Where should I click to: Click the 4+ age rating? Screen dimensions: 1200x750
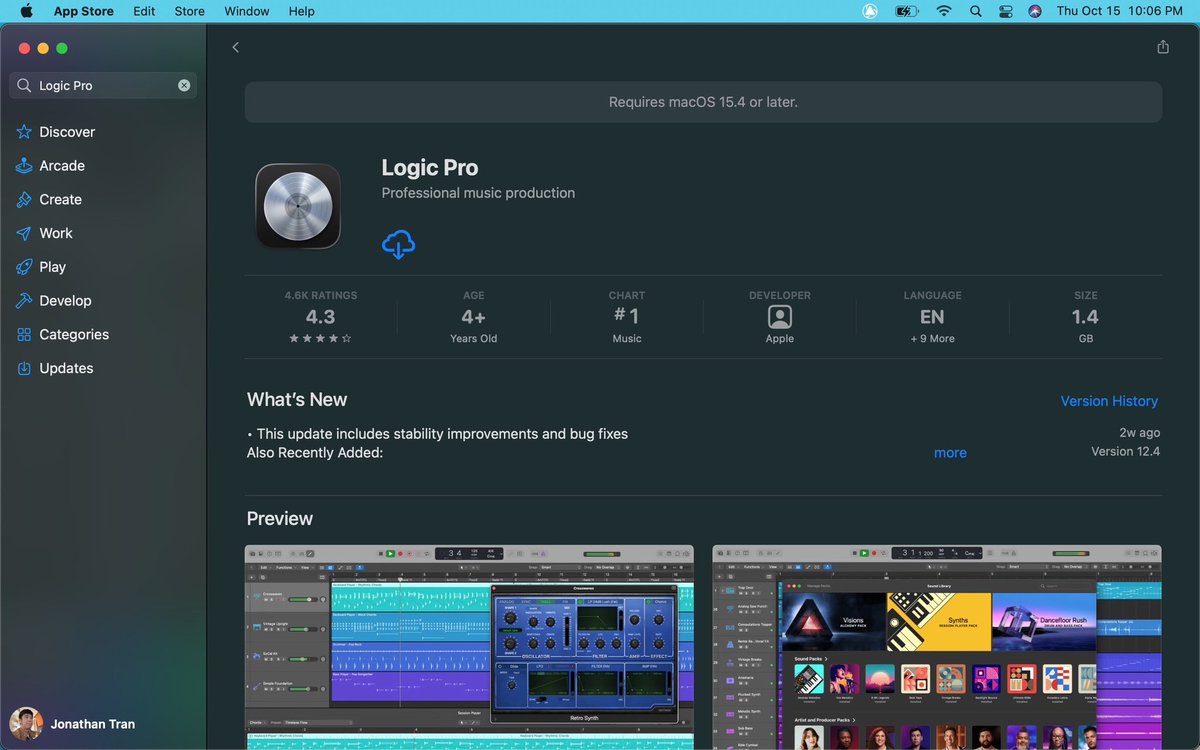coord(474,317)
